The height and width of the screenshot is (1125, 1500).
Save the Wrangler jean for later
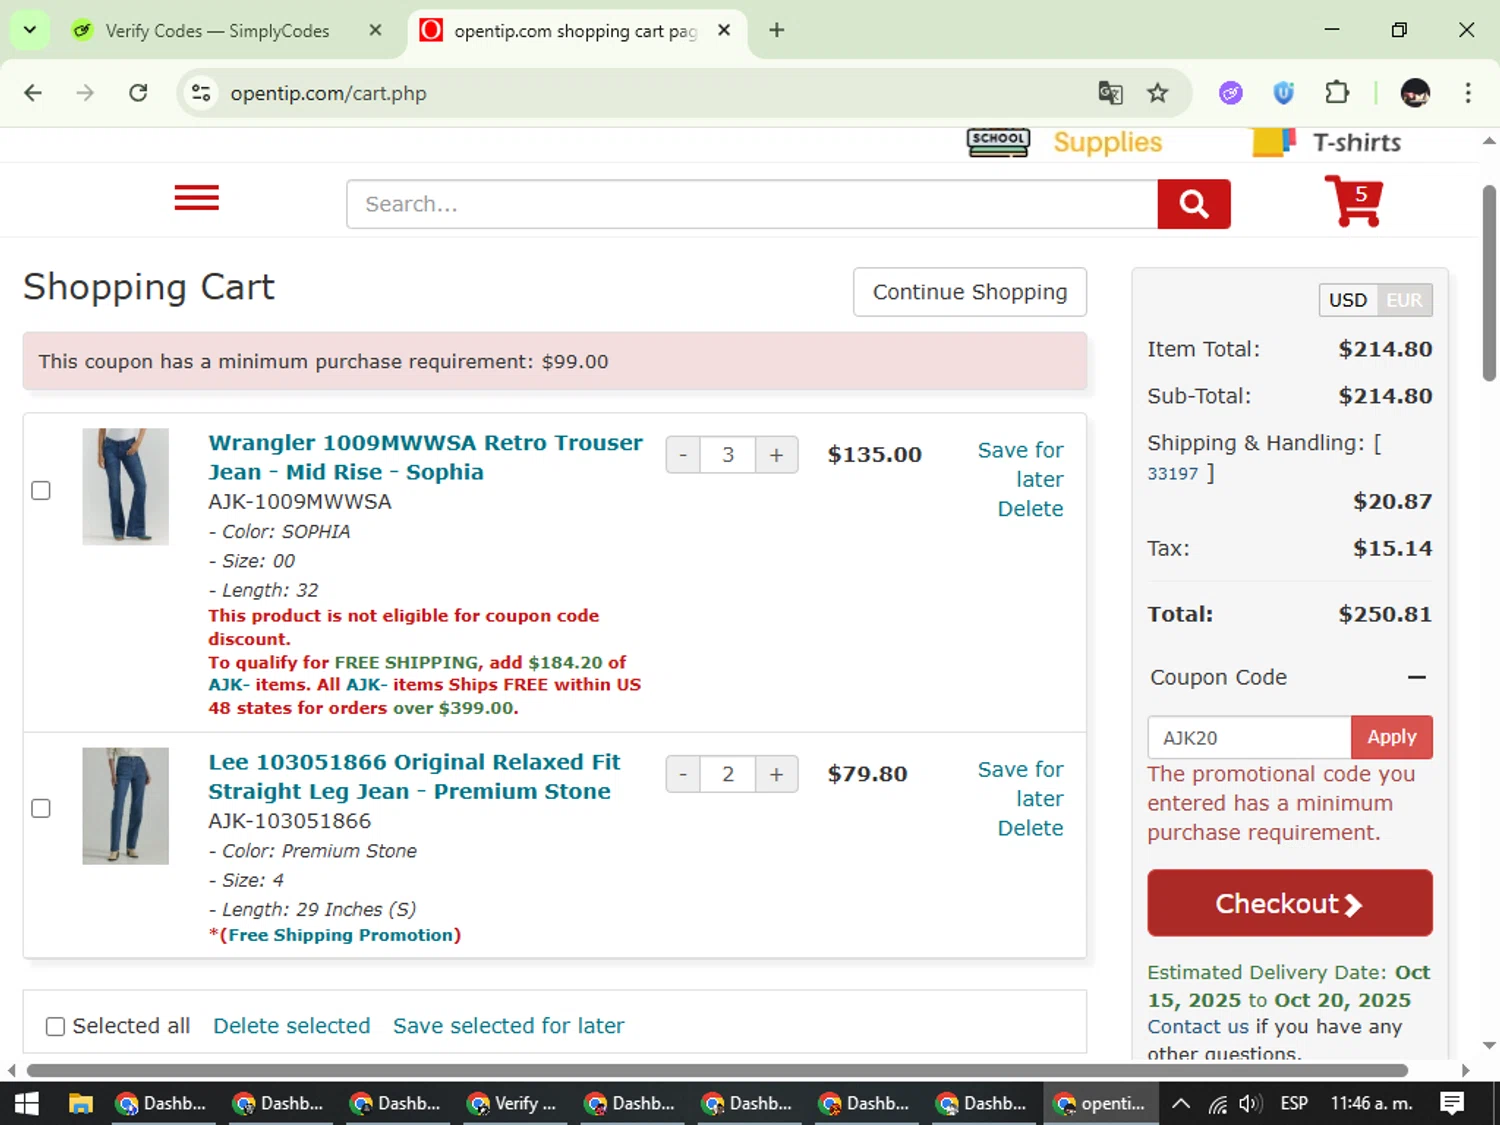coord(1021,465)
